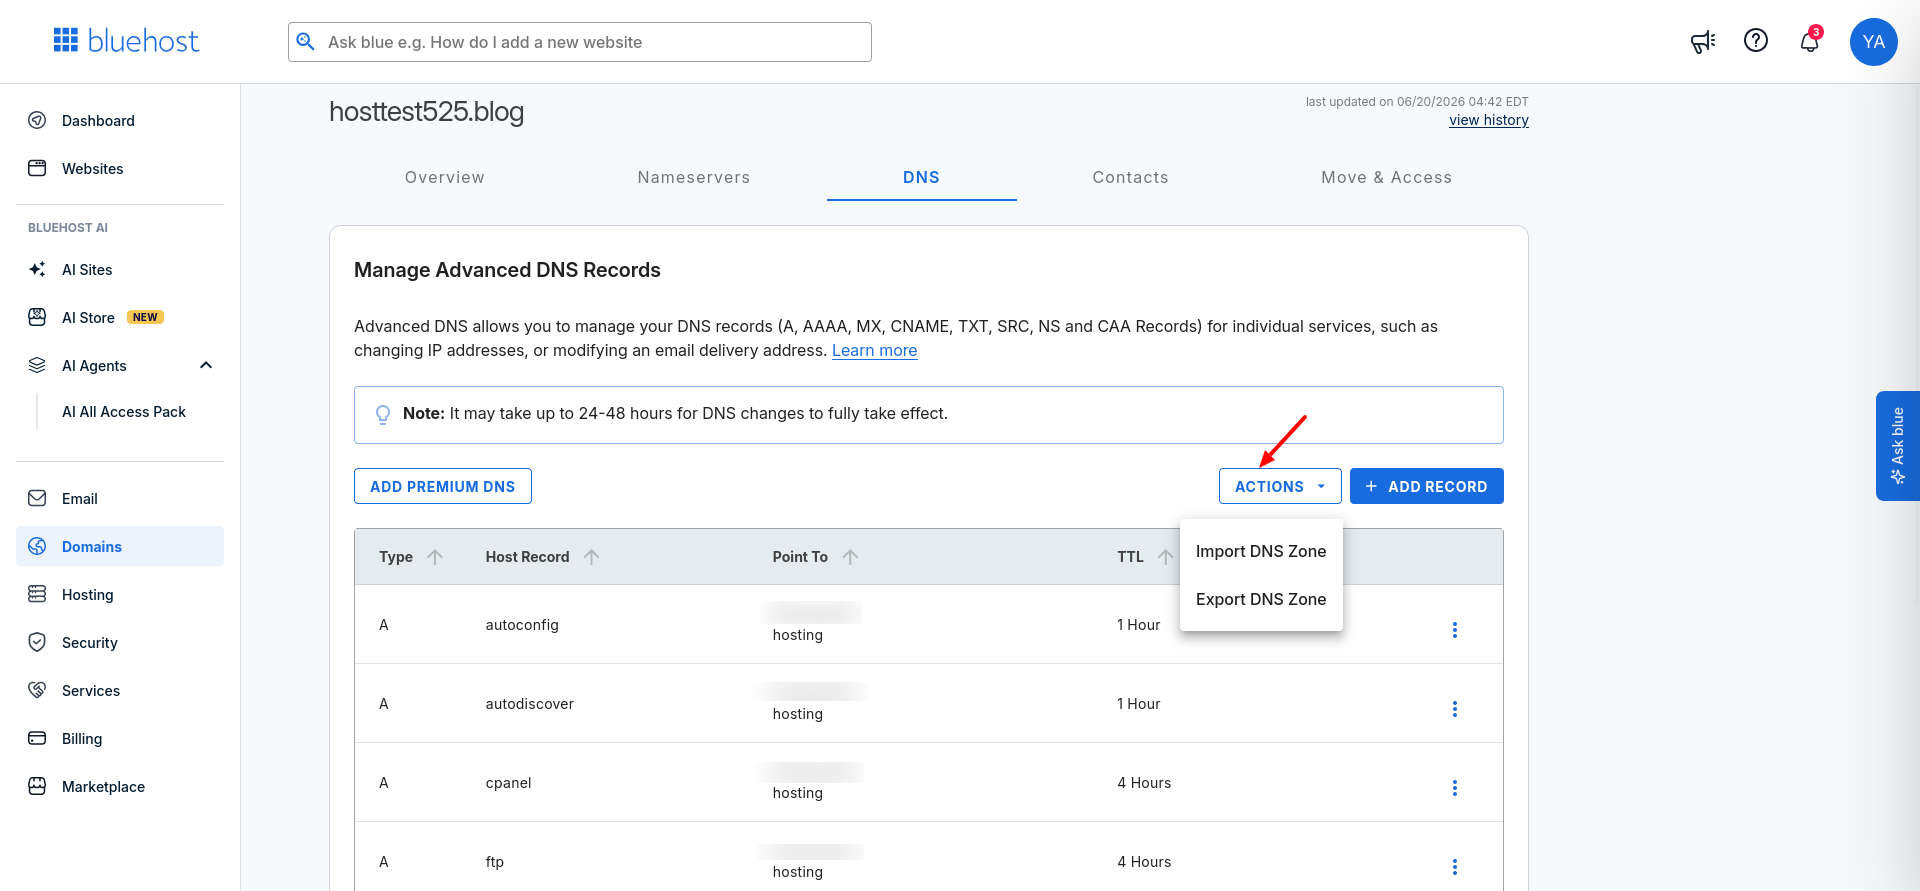The height and width of the screenshot is (891, 1920).
Task: Click the search magnifier icon
Action: [306, 41]
